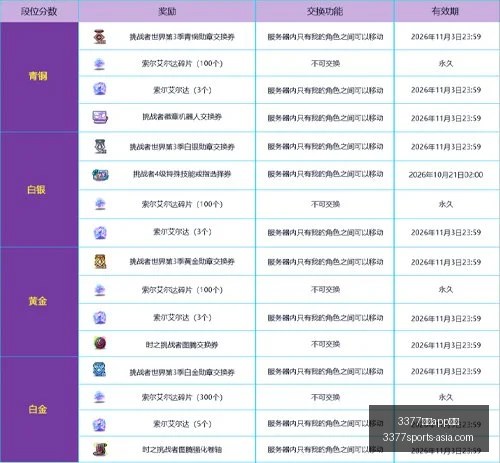Click the 白银勋章交换券 medal icon
Viewport: 500px width, 463px height.
click(x=100, y=146)
